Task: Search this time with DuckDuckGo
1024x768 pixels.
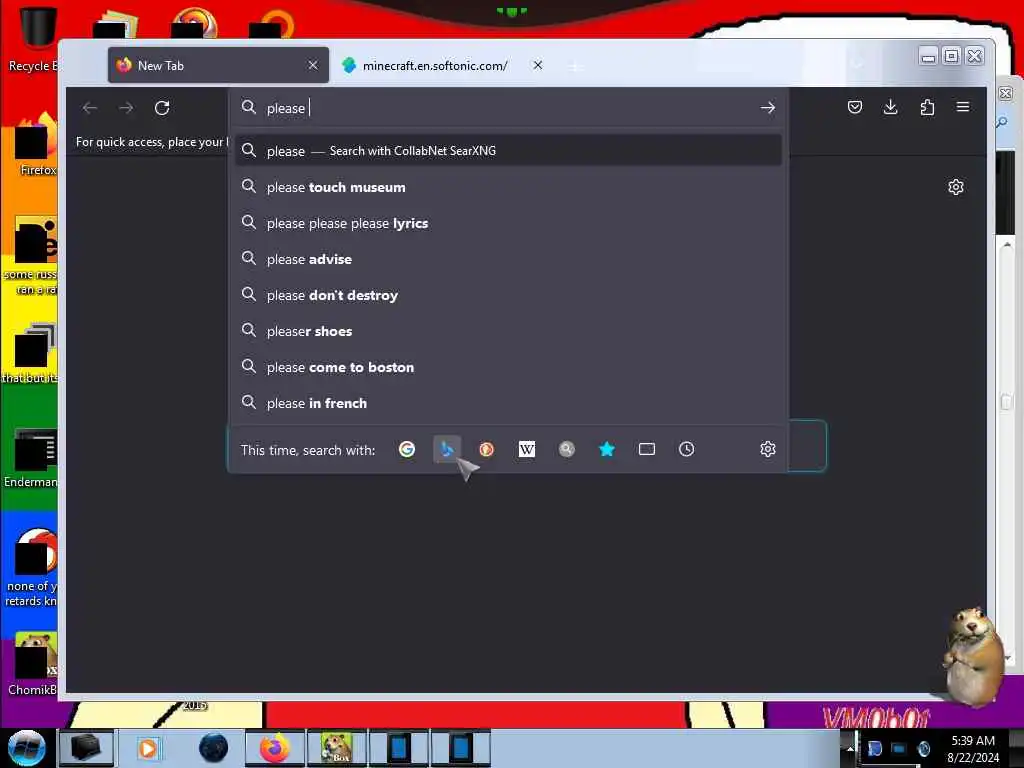Action: 487,449
